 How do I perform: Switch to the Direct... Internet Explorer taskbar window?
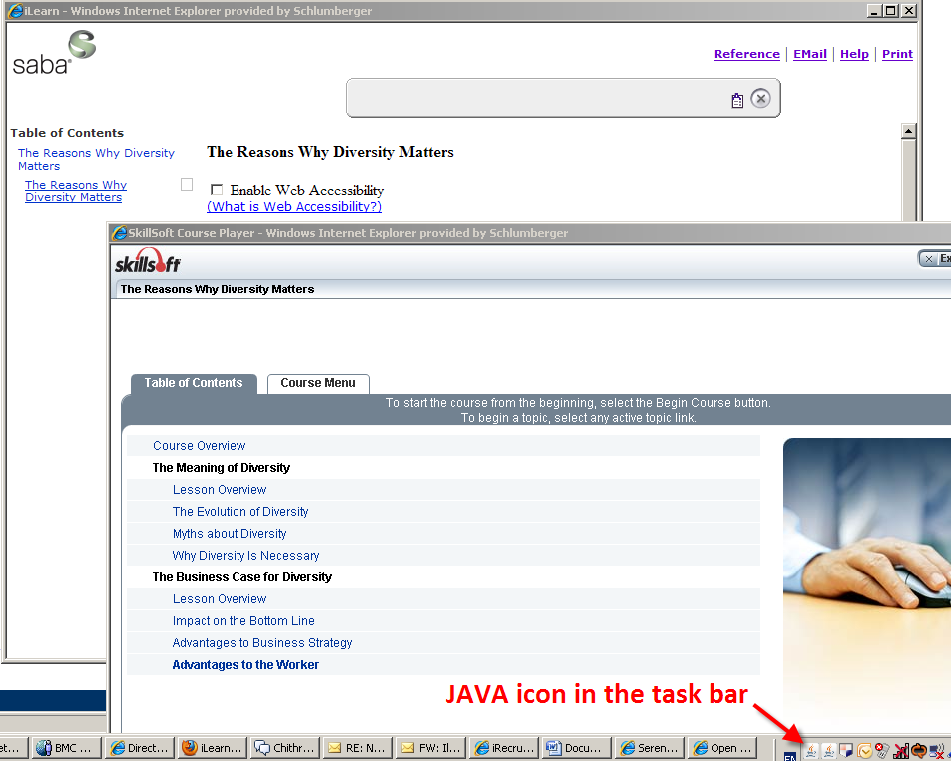point(139,748)
